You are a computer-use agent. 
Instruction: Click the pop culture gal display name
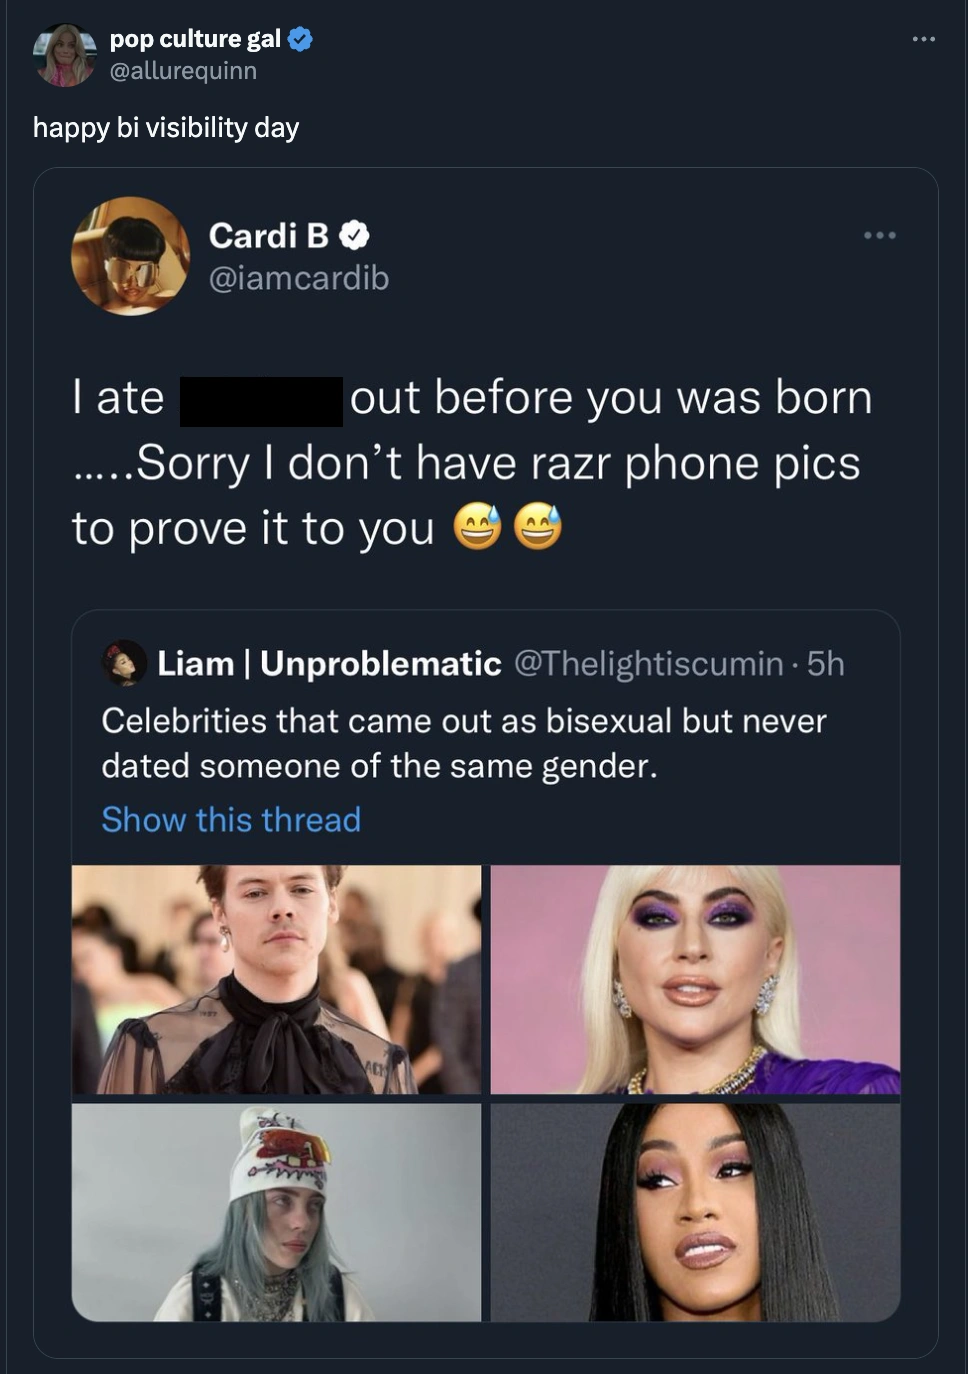[x=195, y=39]
